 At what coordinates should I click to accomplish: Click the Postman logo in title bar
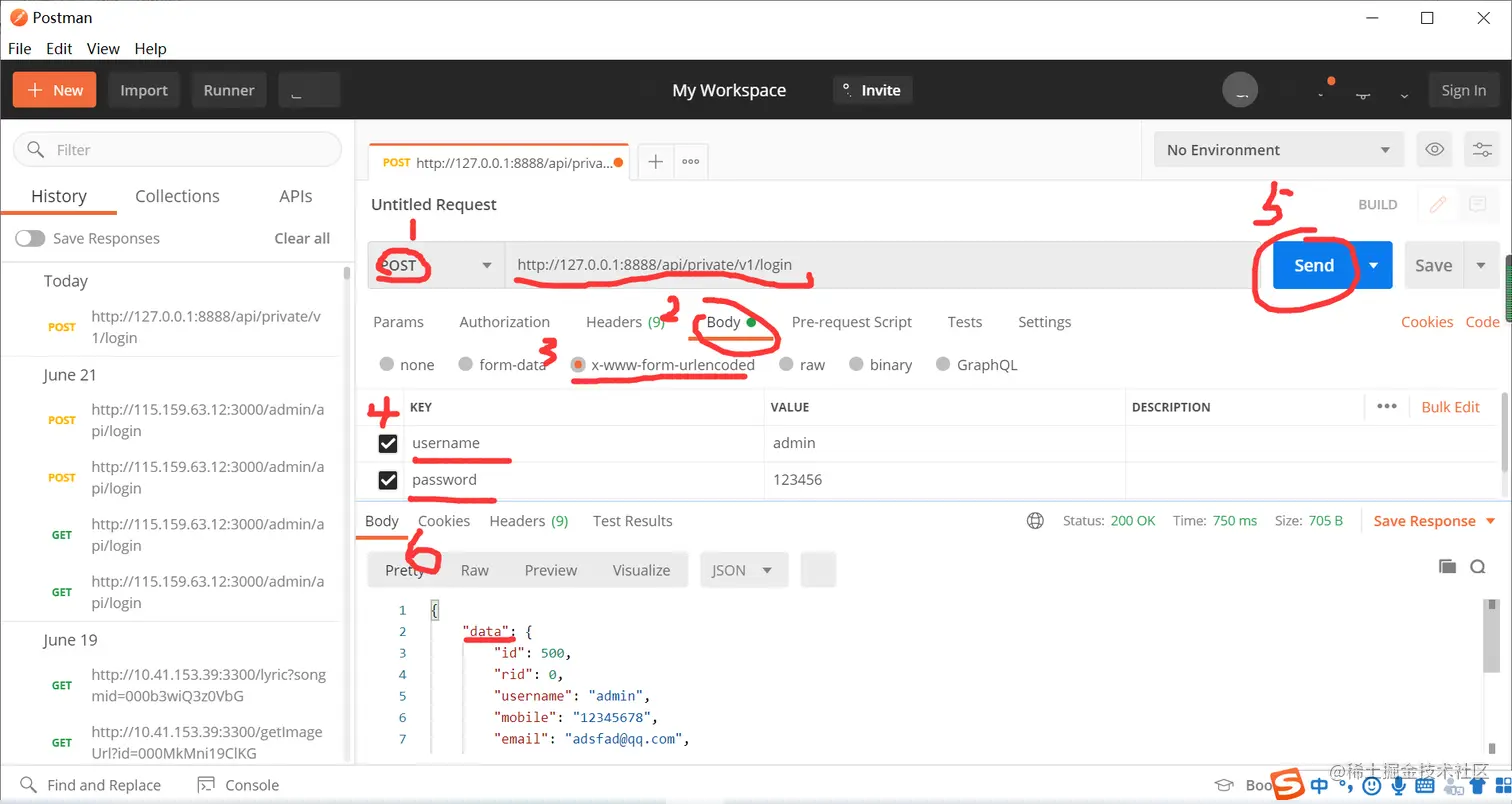(18, 18)
